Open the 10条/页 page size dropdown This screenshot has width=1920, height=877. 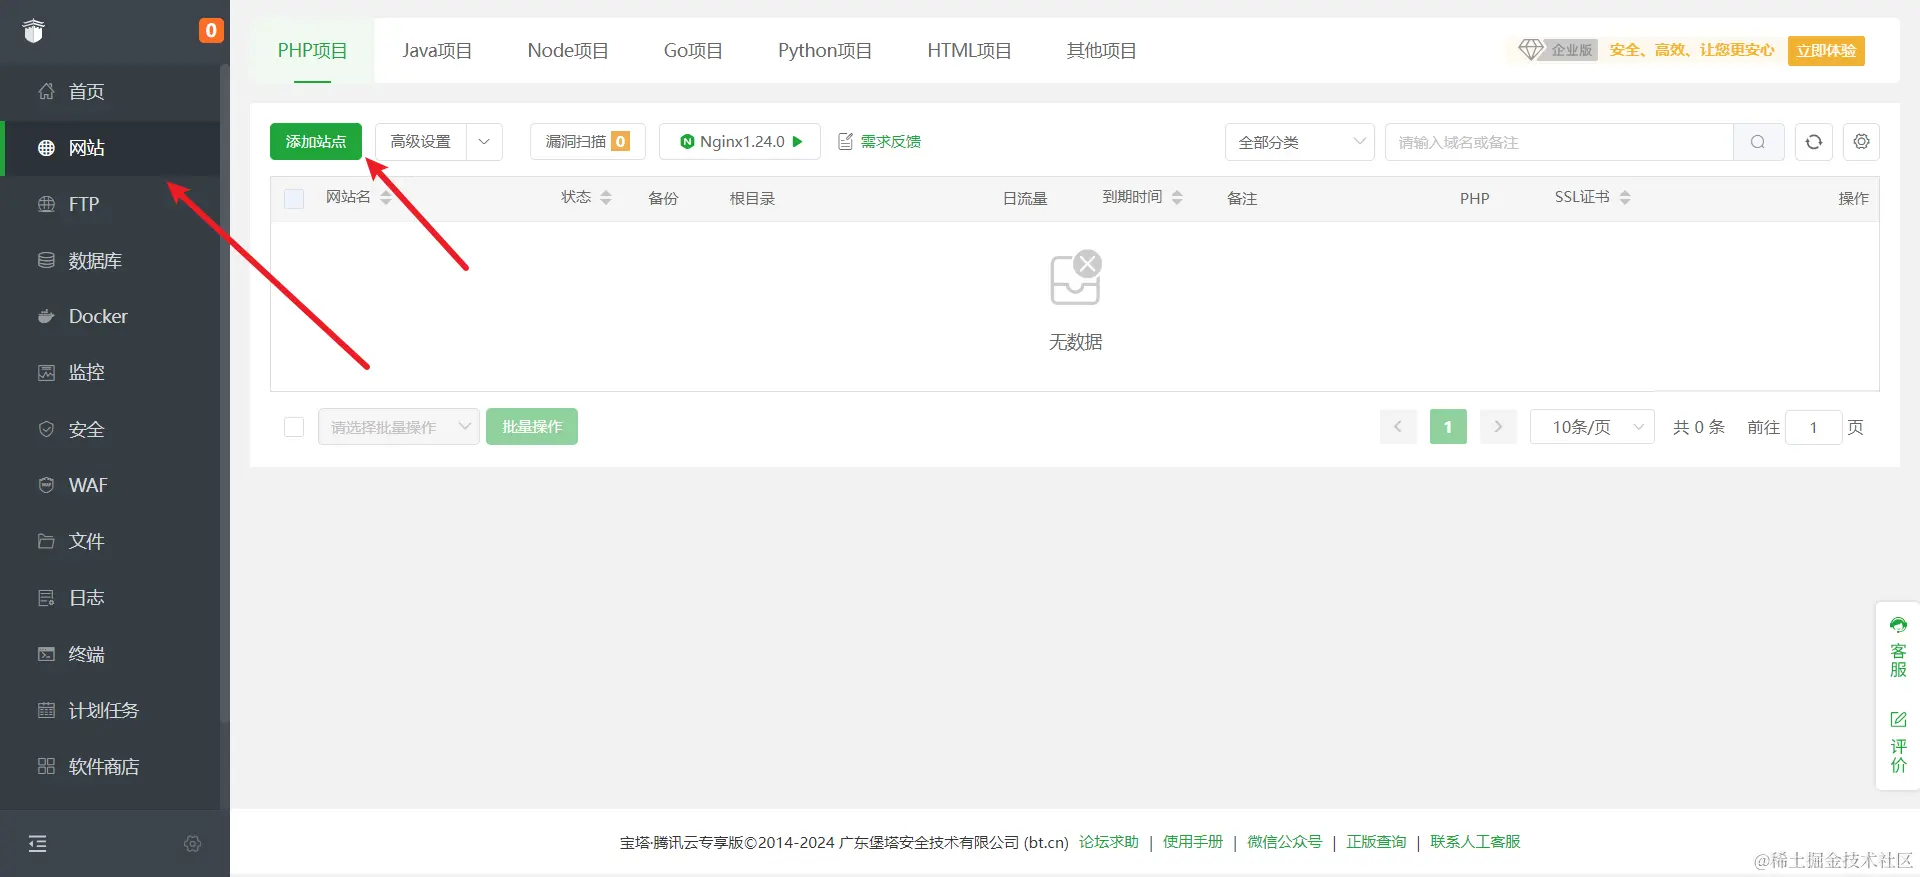coord(1592,427)
